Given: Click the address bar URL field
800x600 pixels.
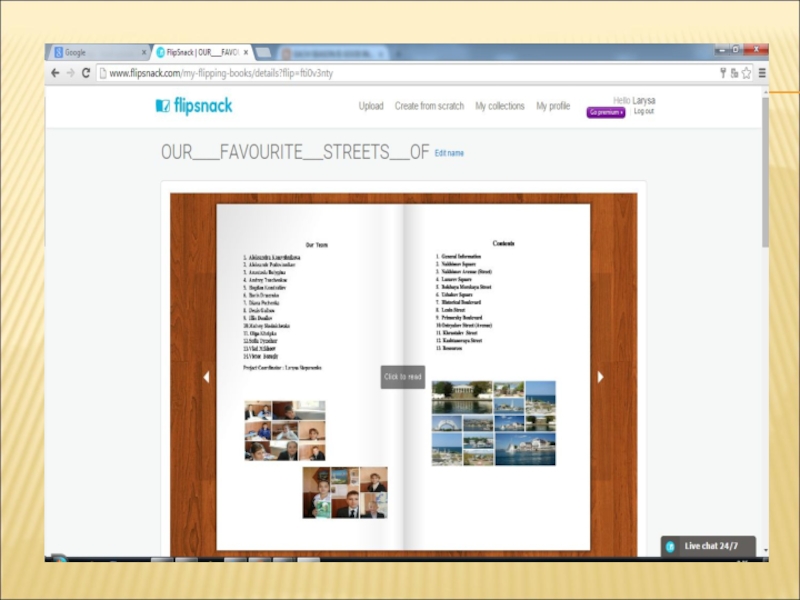Looking at the screenshot, I should coord(406,73).
